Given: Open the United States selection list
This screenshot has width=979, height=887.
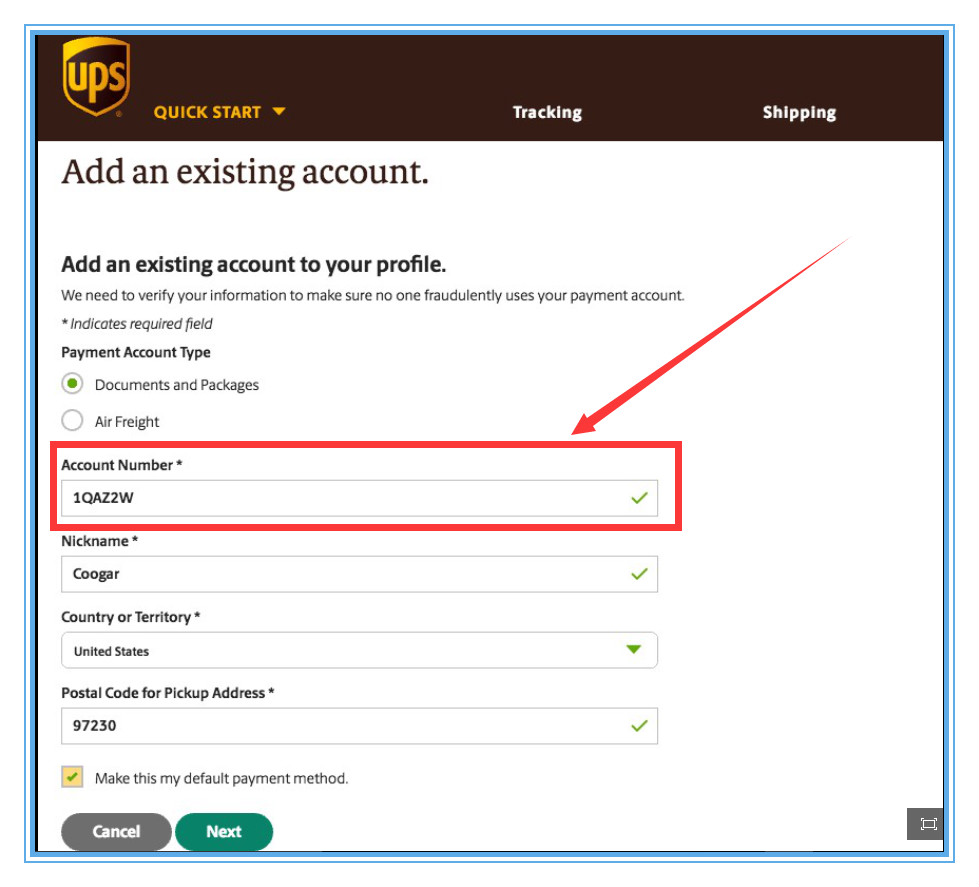Looking at the screenshot, I should (x=360, y=649).
